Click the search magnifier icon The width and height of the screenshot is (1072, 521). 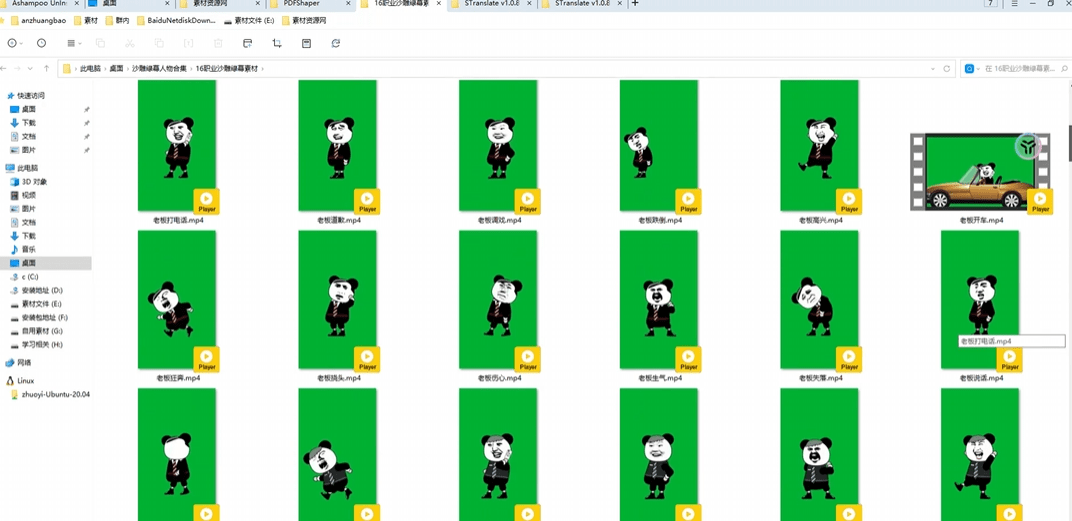coord(1065,69)
